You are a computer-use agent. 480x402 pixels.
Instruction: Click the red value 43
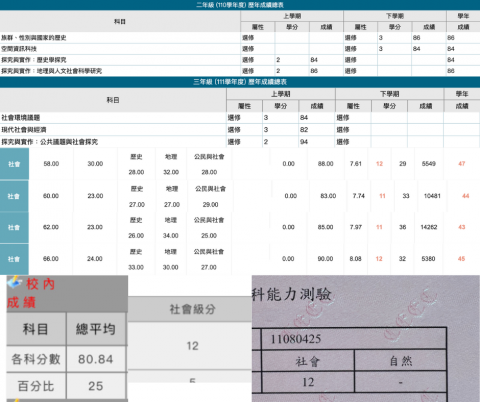point(462,227)
